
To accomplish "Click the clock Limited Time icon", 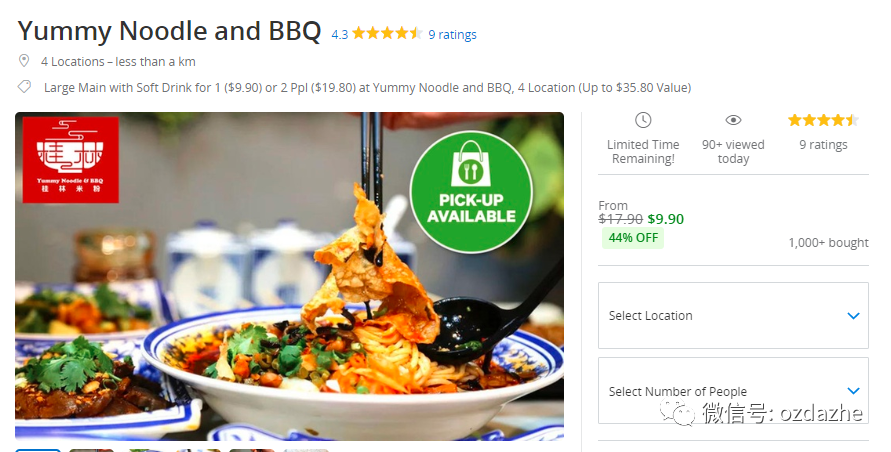I will (x=643, y=120).
